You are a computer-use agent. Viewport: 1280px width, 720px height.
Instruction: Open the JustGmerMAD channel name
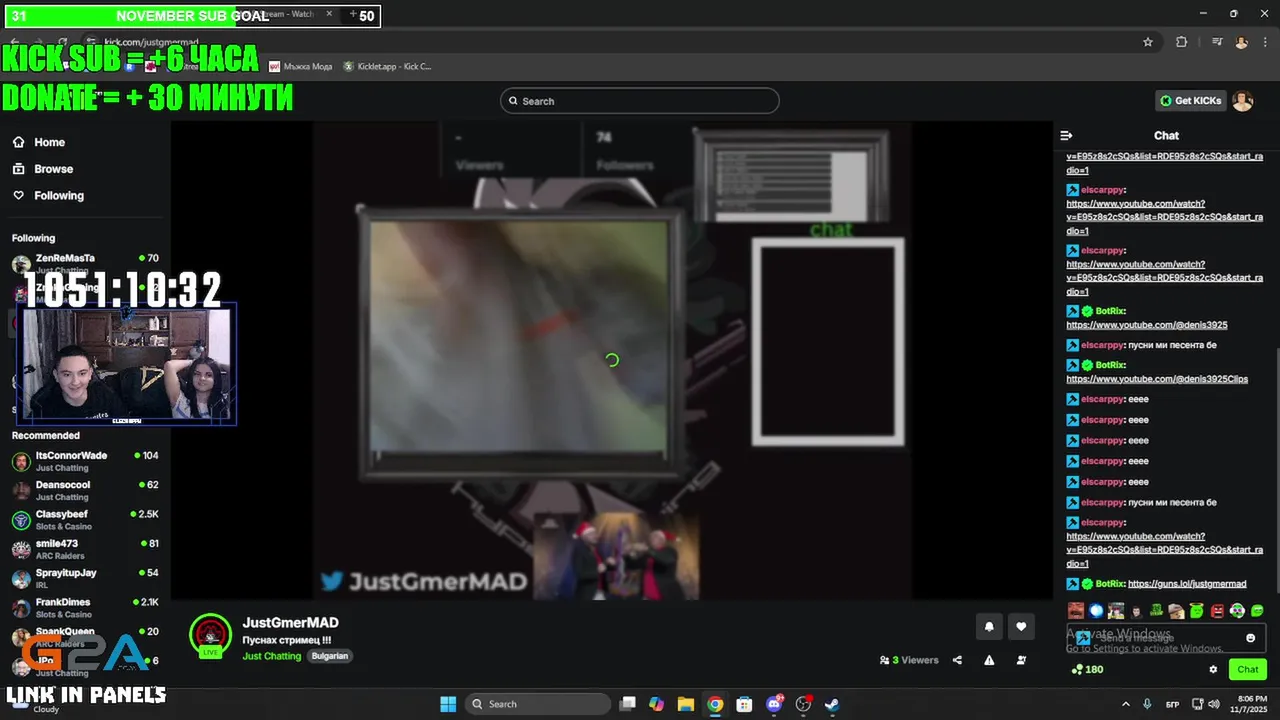coord(290,623)
